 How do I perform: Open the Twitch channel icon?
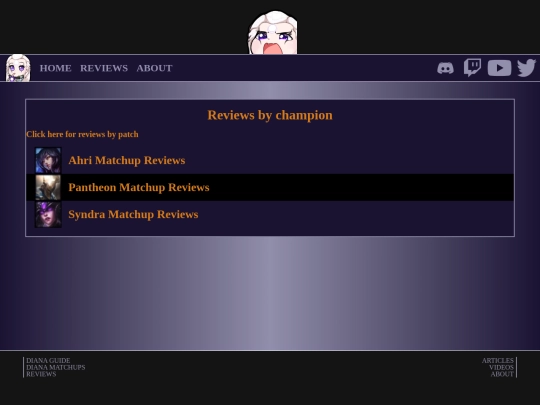click(x=472, y=68)
